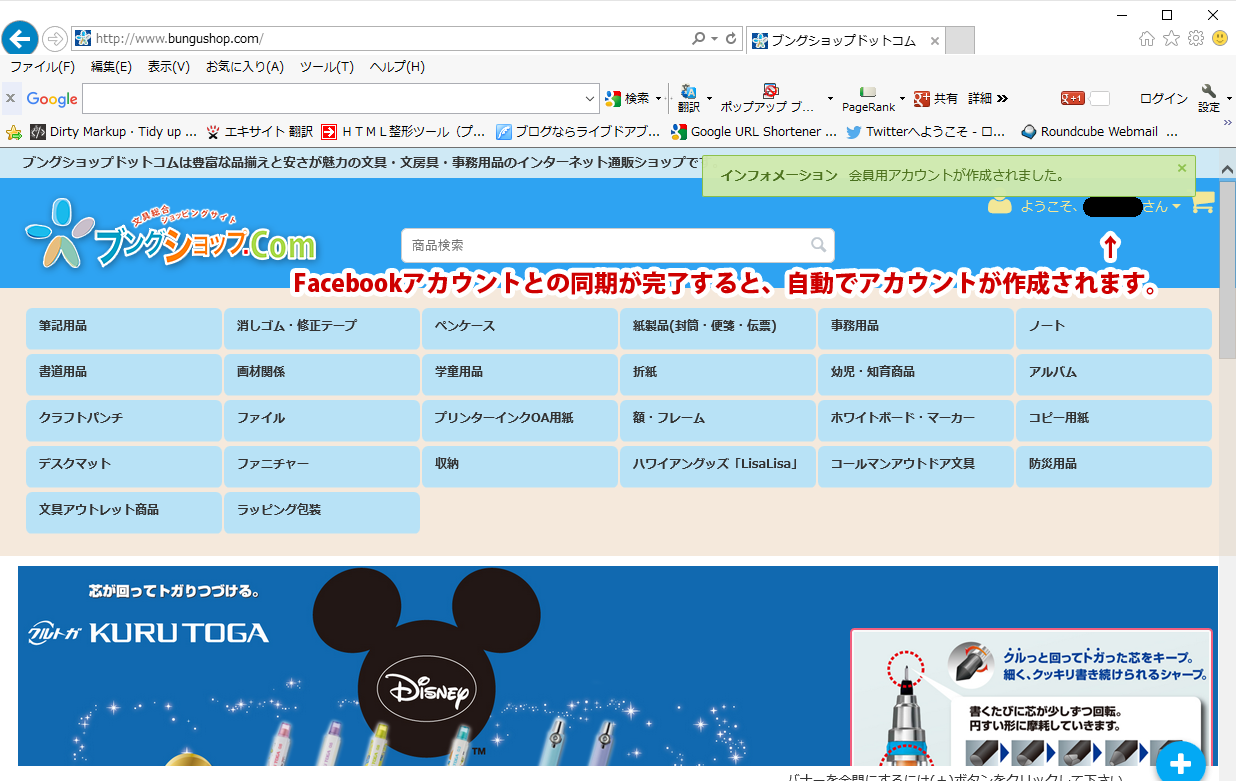
Task: Click the Google toolbar 翻訳 icon
Action: pyautogui.click(x=689, y=98)
